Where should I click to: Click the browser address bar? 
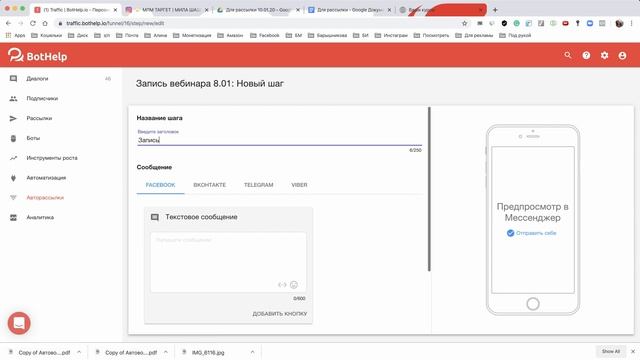[261, 23]
